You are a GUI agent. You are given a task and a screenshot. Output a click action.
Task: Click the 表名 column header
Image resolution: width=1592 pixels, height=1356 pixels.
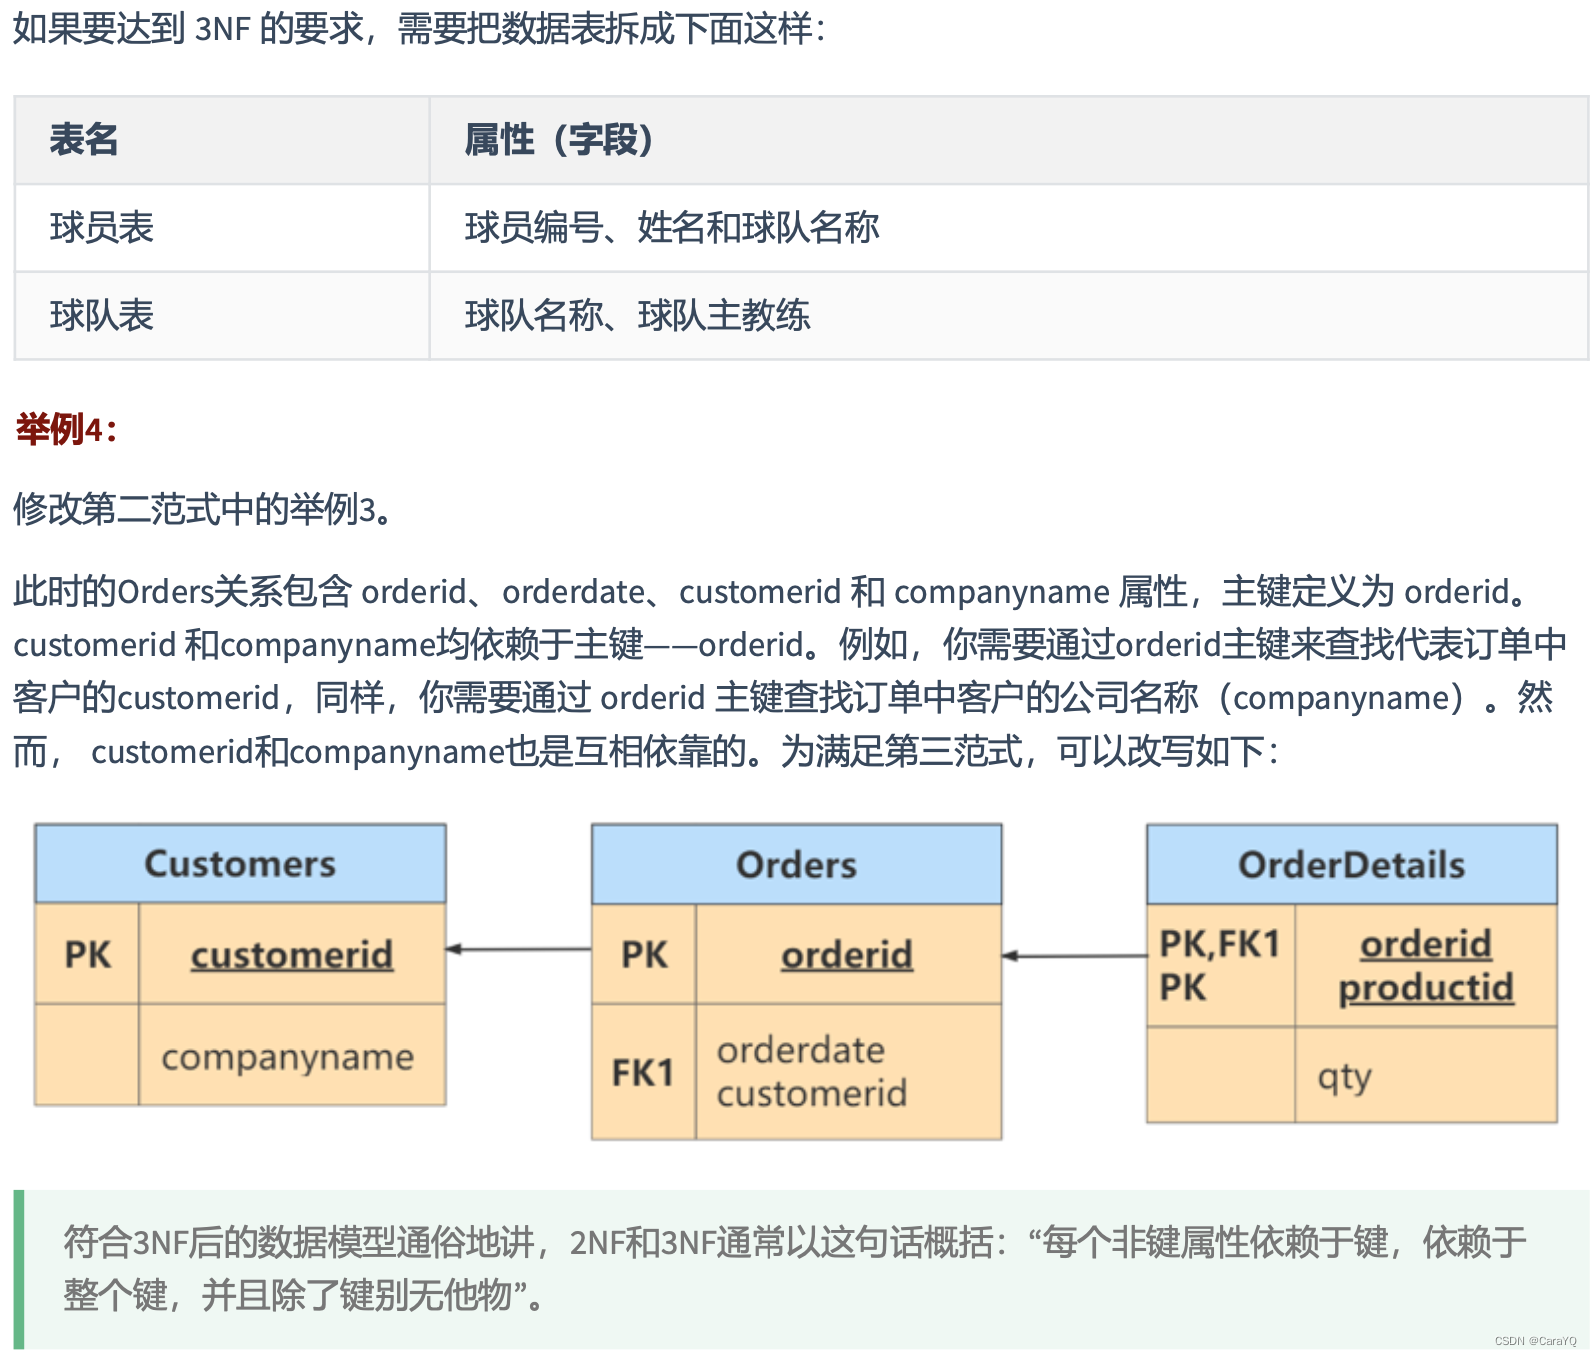click(x=222, y=140)
